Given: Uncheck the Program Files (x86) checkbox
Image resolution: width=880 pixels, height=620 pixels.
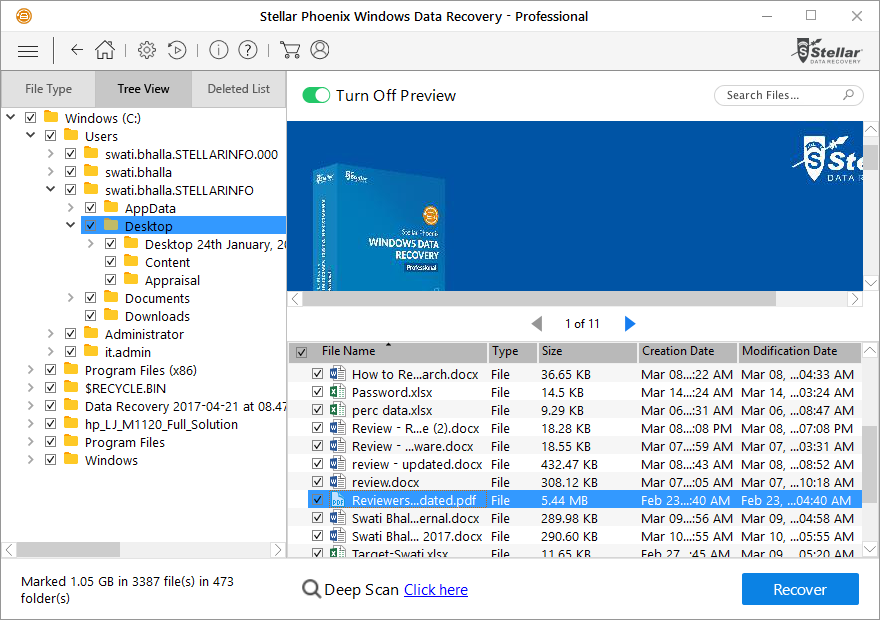Looking at the screenshot, I should point(51,370).
